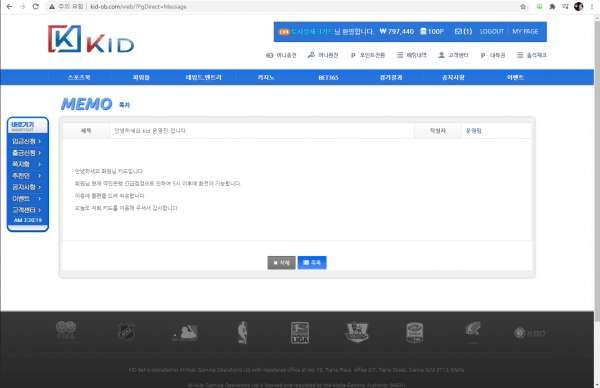Click the 운영팀 author link

click(474, 131)
